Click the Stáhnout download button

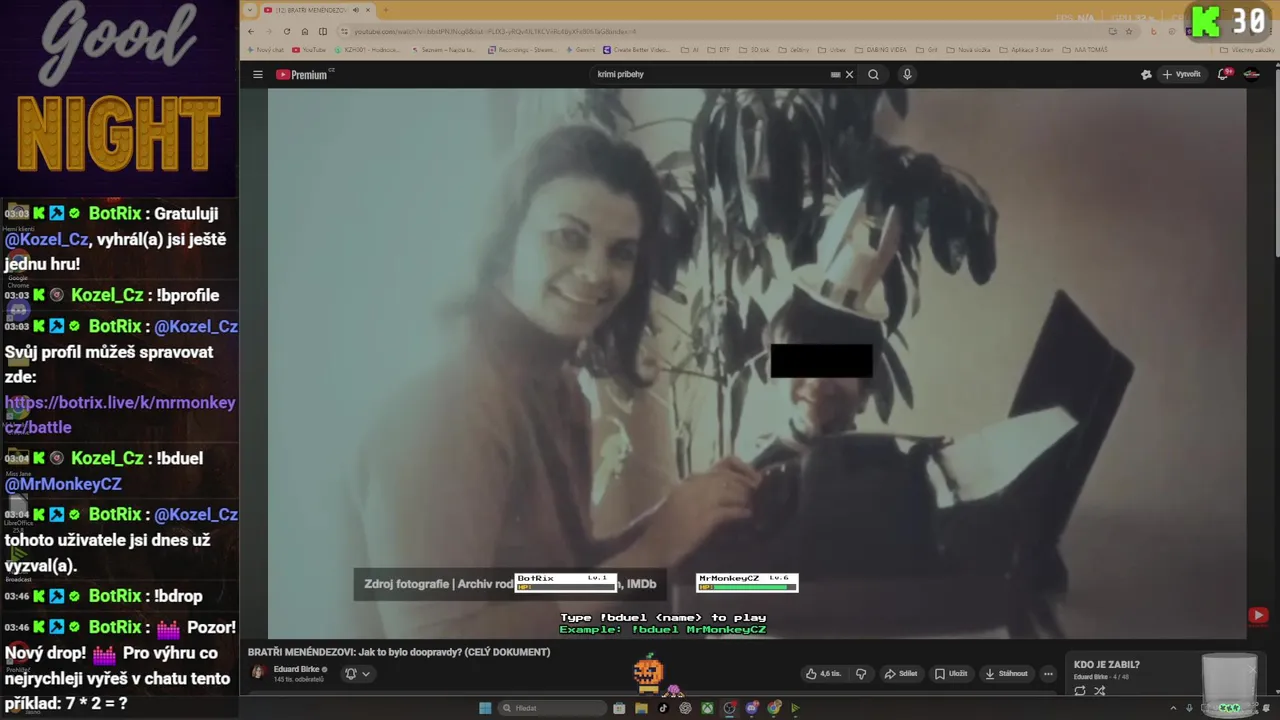[x=1006, y=674]
